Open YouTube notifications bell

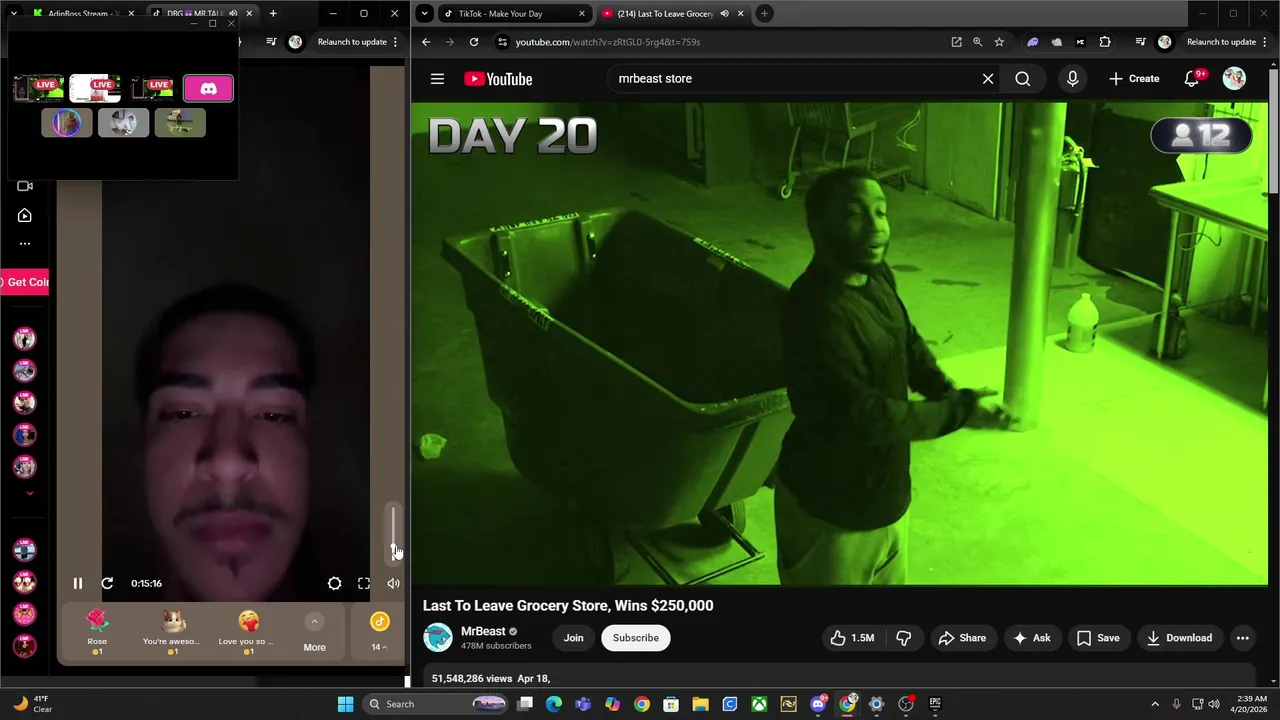1191,79
